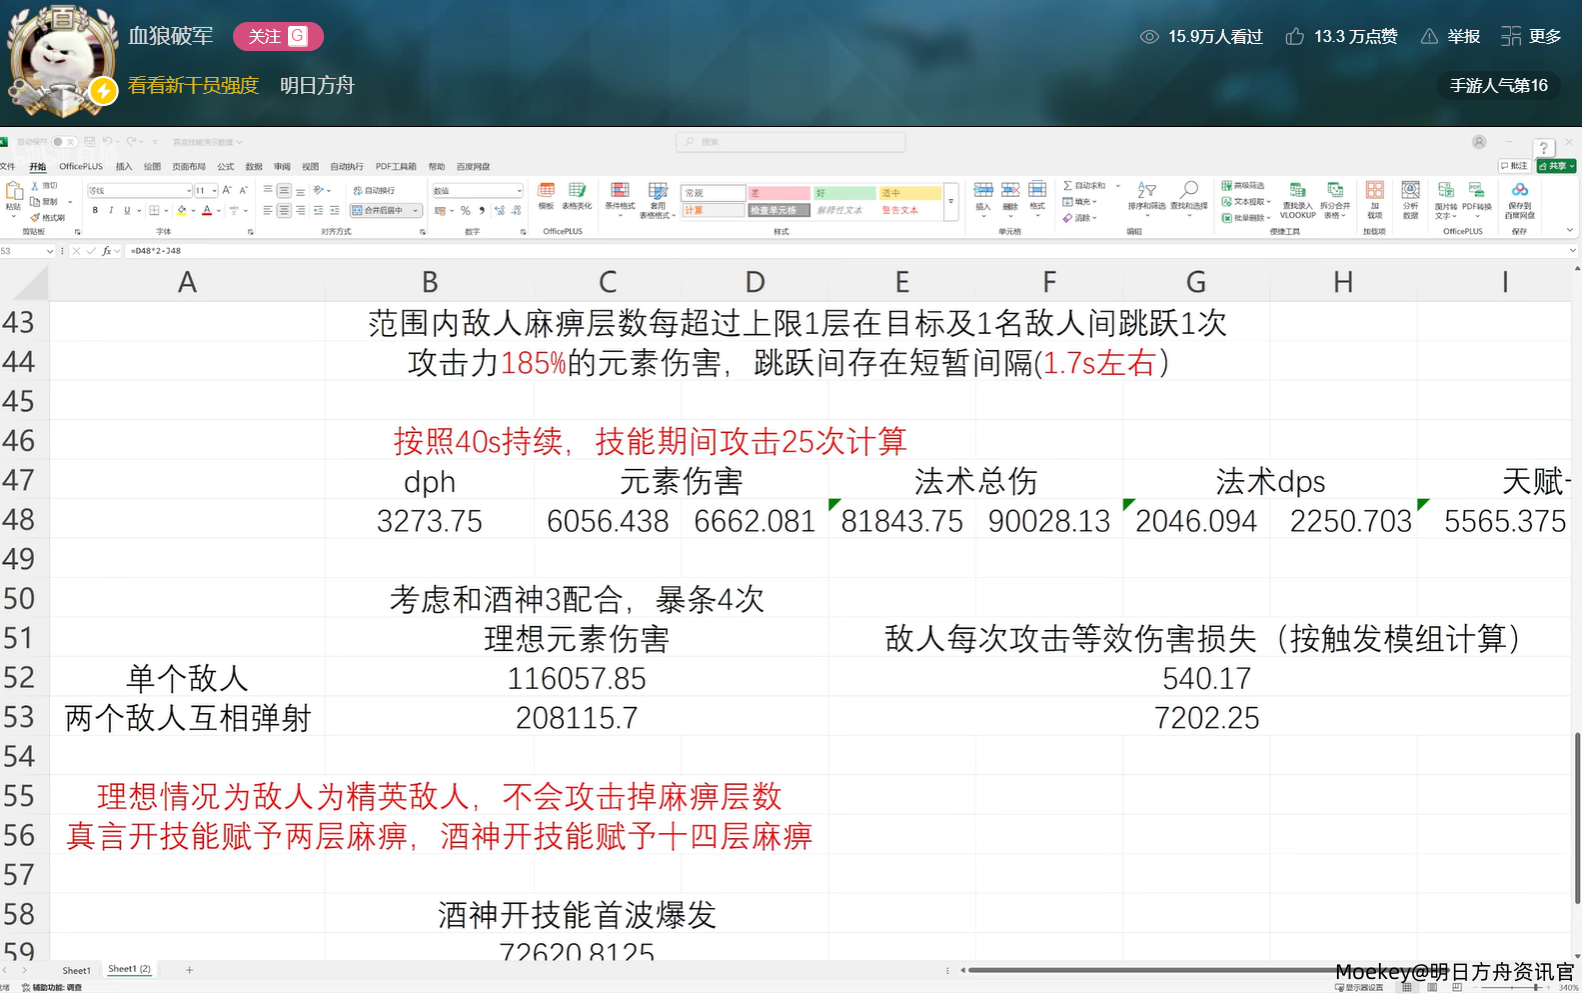Toggle bold formatting in the ribbon
The height and width of the screenshot is (994, 1582).
coord(95,211)
